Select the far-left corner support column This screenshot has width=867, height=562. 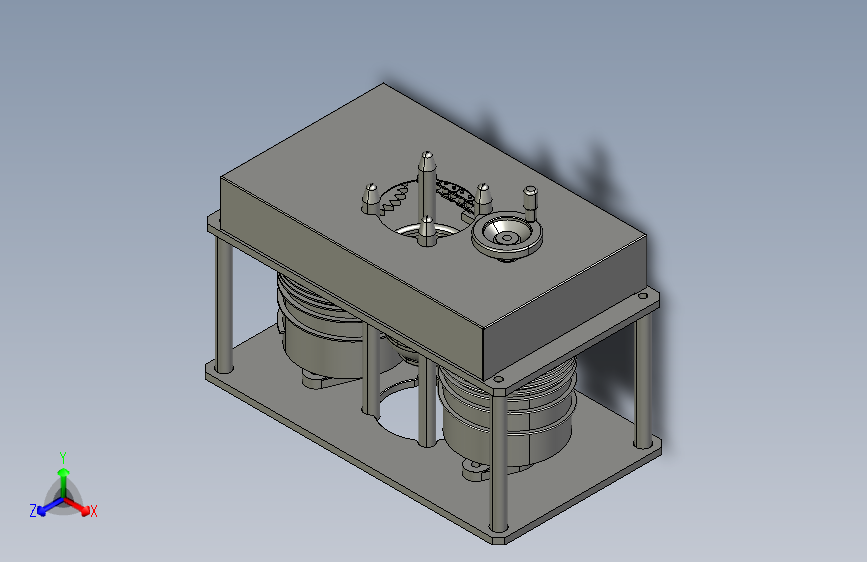(x=224, y=304)
